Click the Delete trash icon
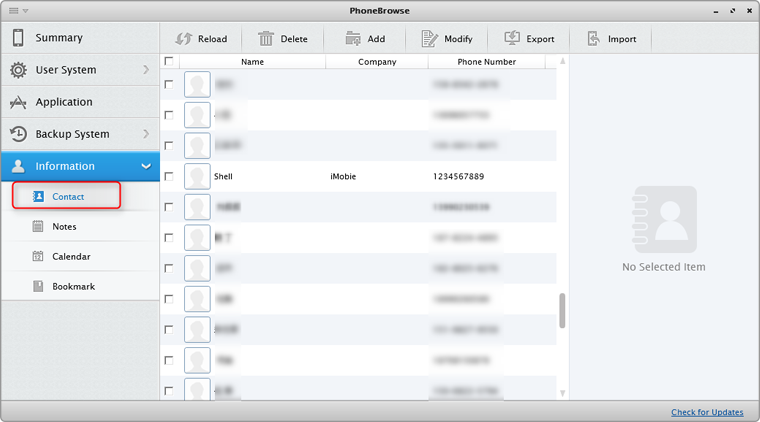This screenshot has width=760, height=422. (266, 39)
